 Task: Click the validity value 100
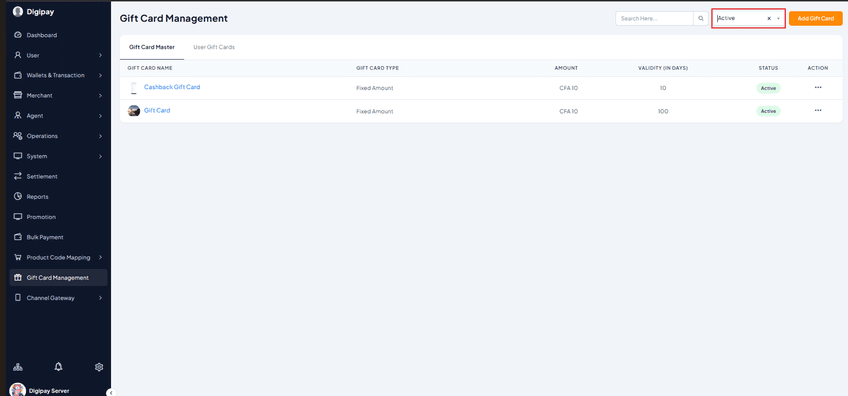[663, 111]
